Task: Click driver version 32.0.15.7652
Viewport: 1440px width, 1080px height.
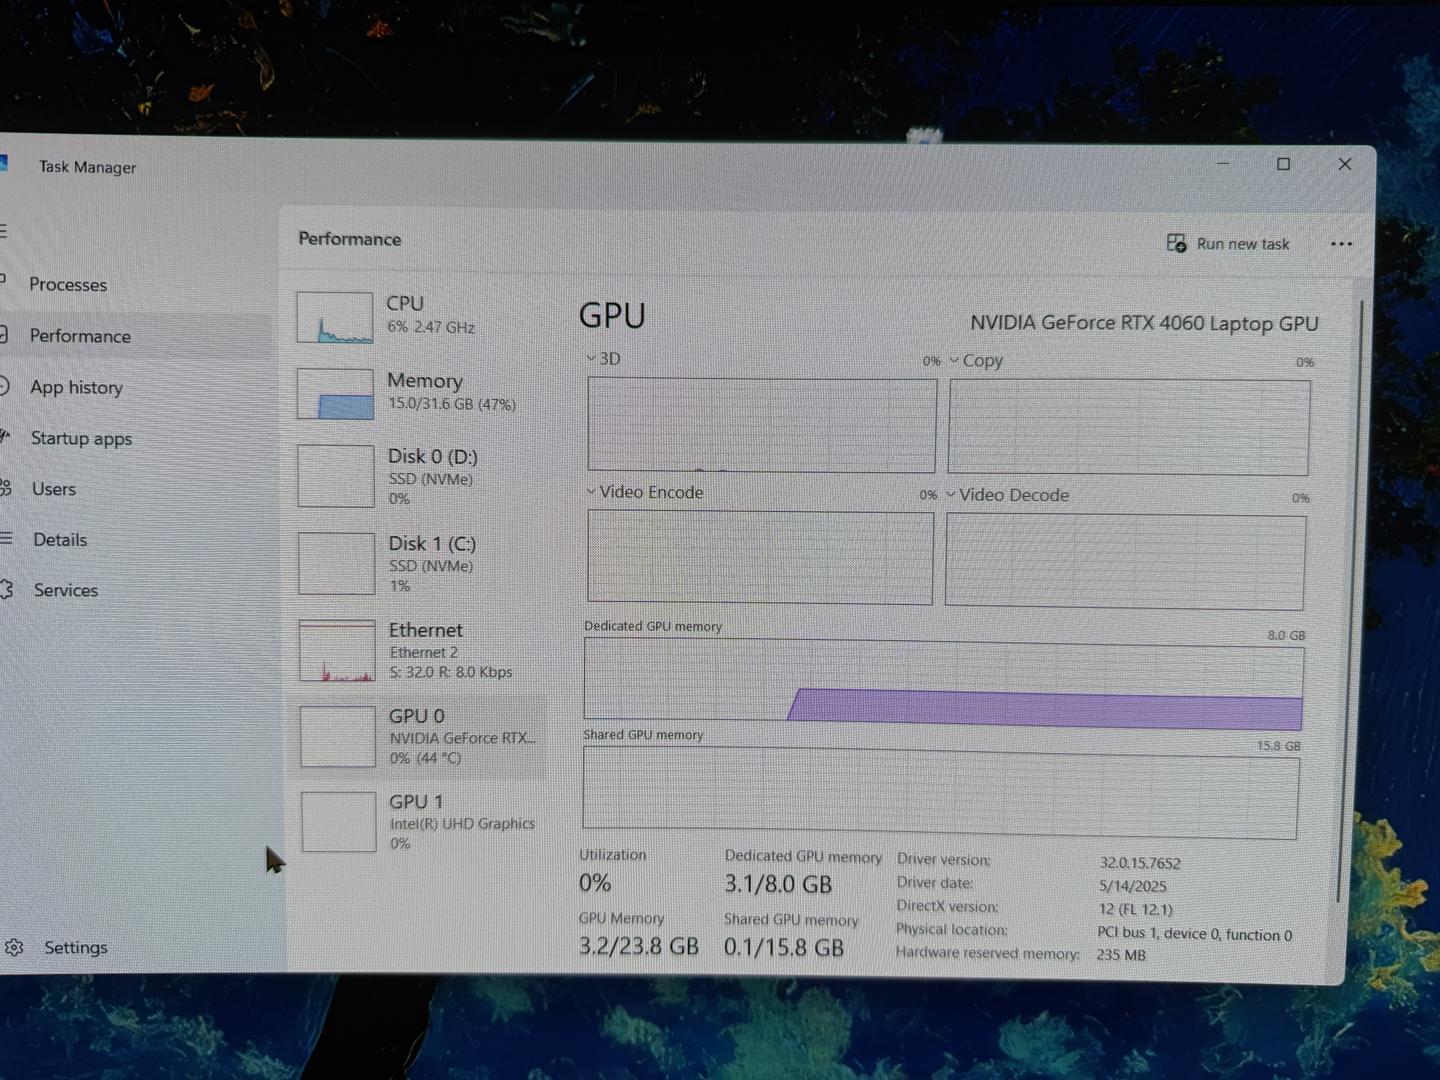Action: click(x=1140, y=862)
